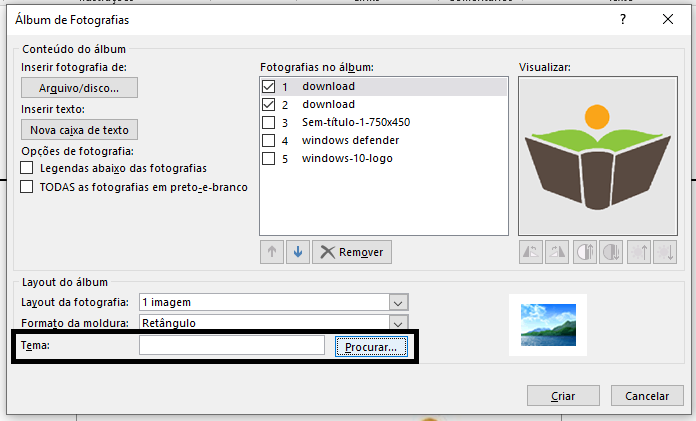Rotate picture right with rotate-right icon
696x421 pixels.
click(558, 252)
